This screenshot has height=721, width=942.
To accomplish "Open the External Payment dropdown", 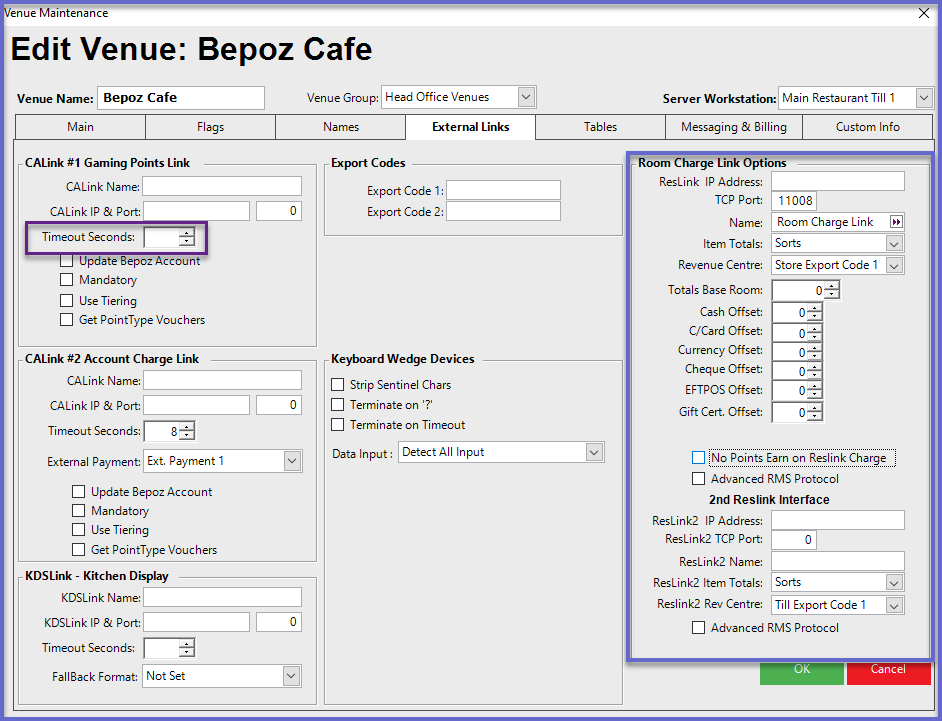I will pyautogui.click(x=292, y=461).
